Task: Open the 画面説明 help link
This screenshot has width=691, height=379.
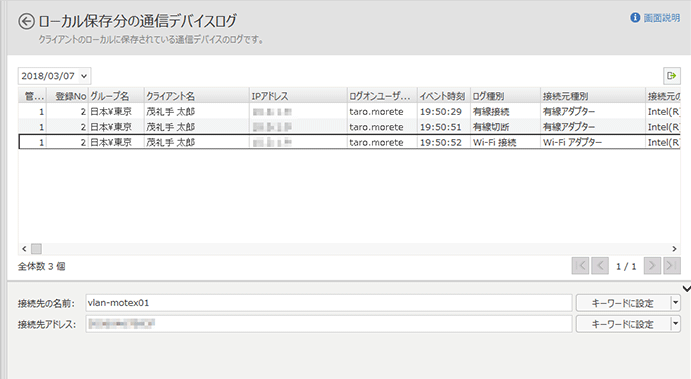Action: click(661, 18)
